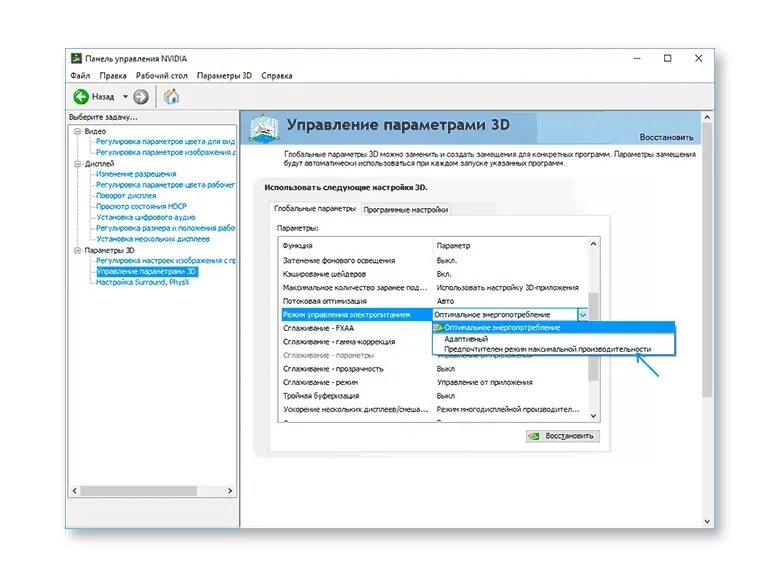
Task: Click the Параметр column header
Action: point(453,246)
